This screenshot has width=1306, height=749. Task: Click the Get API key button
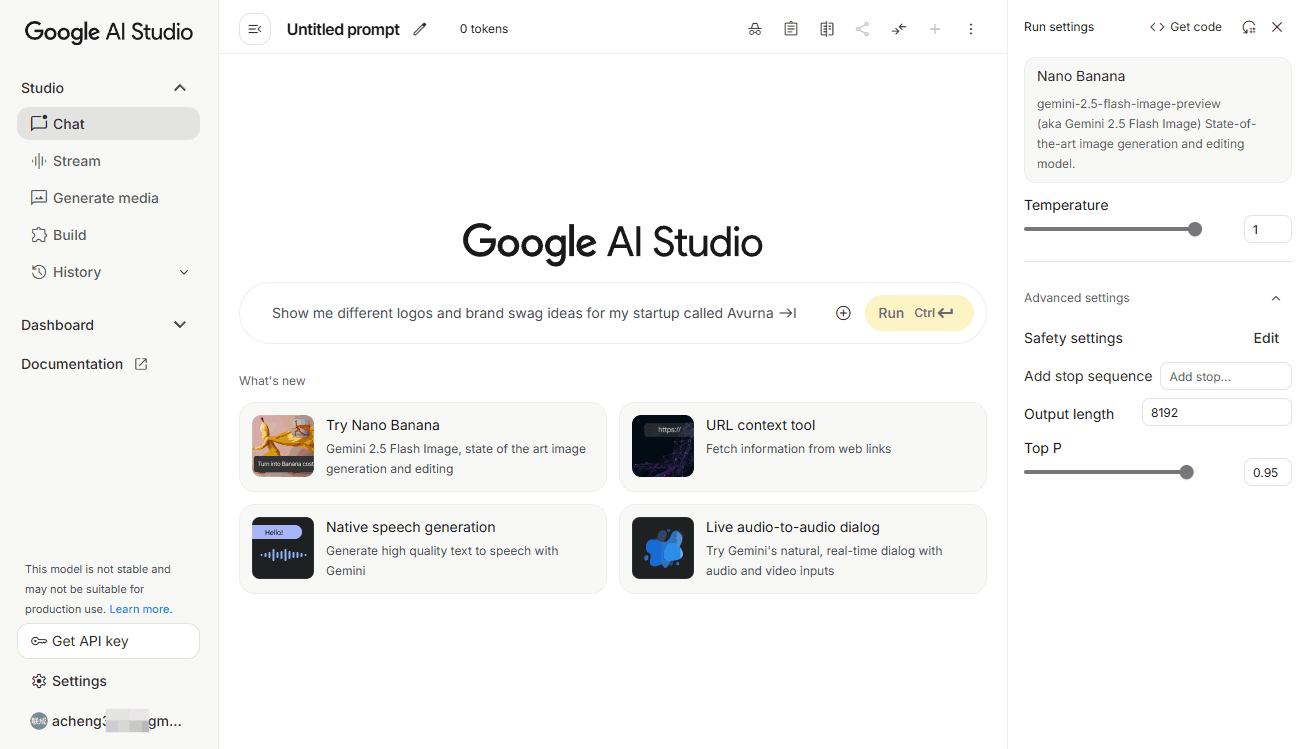pos(108,641)
